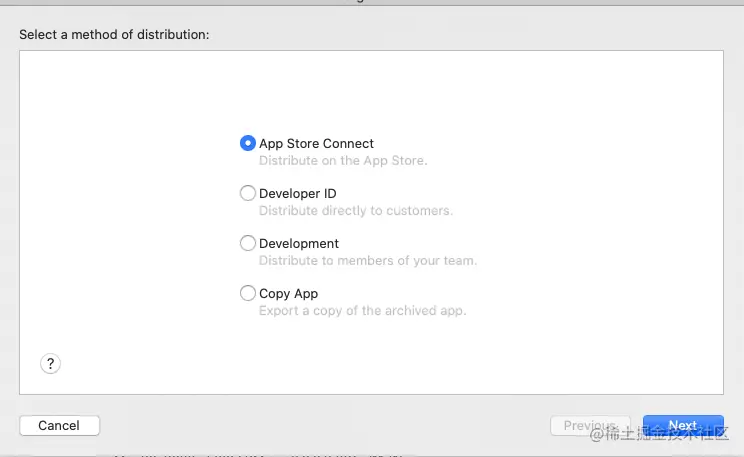Screen dimensions: 744x457
Task: Pick the Copy App radio option
Action: coord(248,293)
